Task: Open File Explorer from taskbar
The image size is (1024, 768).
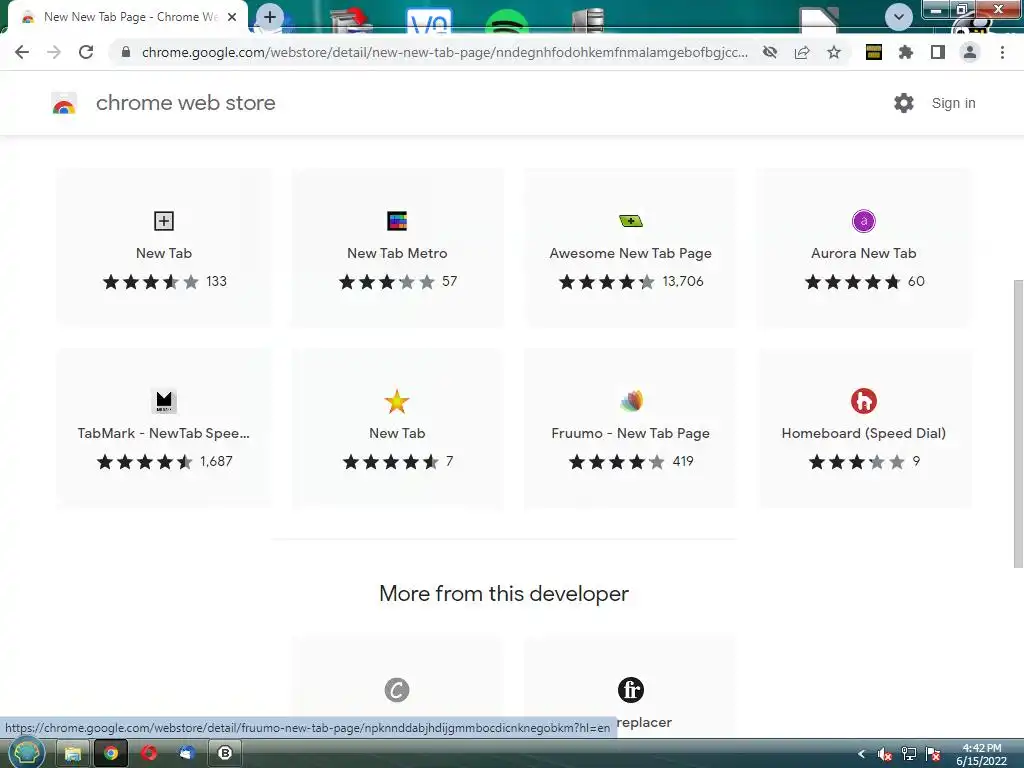Action: tap(72, 754)
